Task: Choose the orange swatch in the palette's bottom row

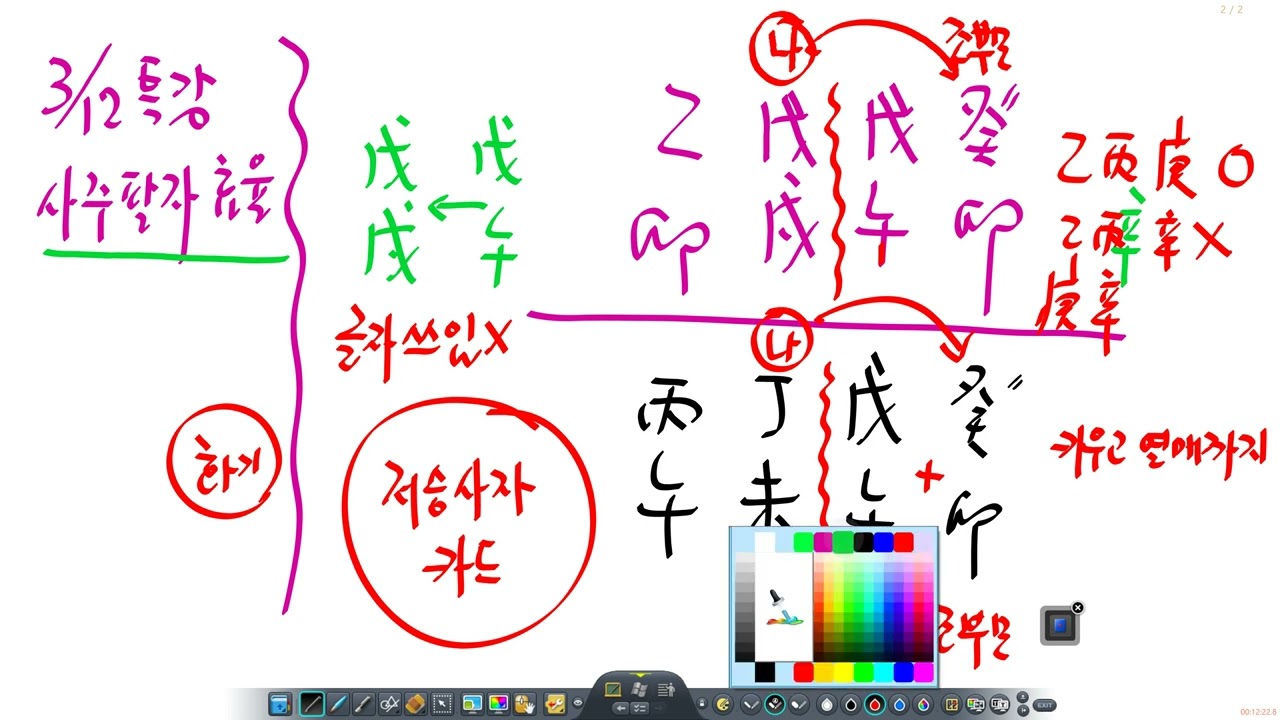Action: (x=823, y=672)
